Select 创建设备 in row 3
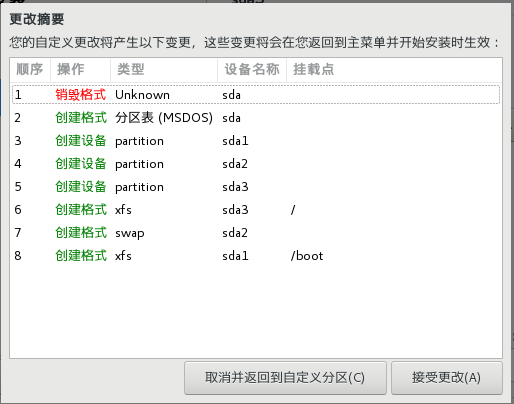 point(81,141)
